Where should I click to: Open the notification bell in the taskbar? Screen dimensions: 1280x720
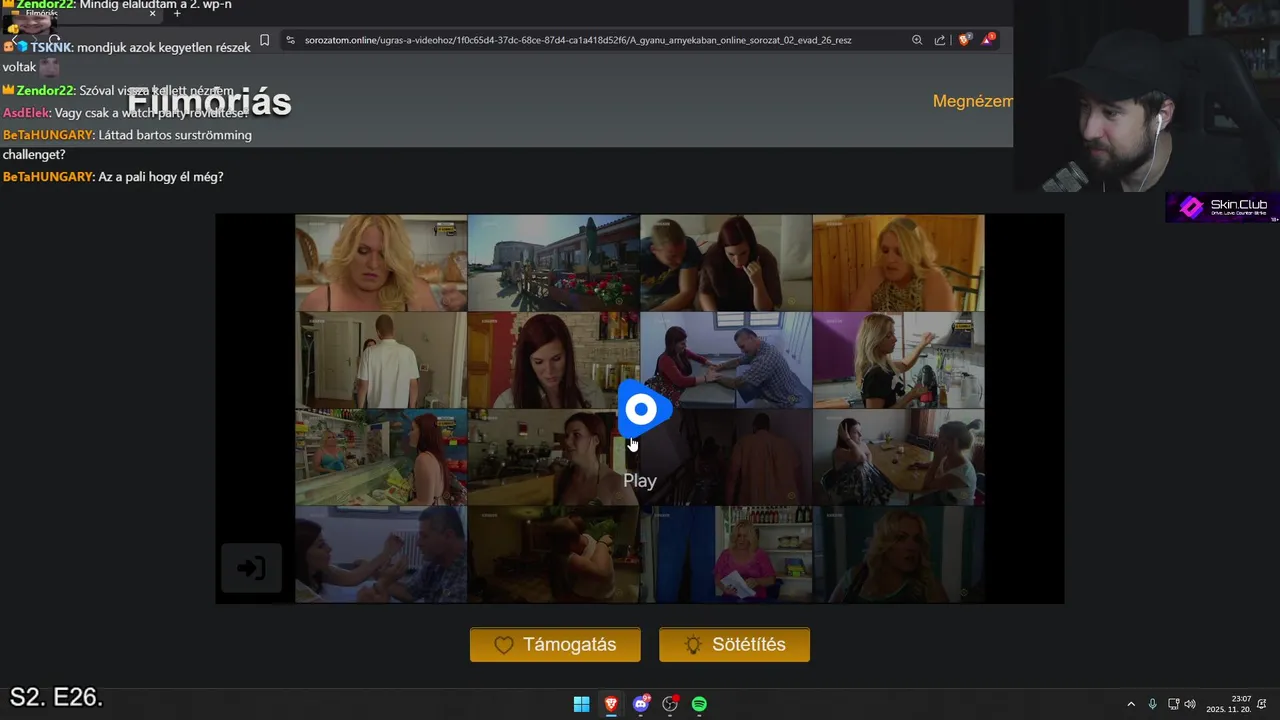pos(1263,704)
